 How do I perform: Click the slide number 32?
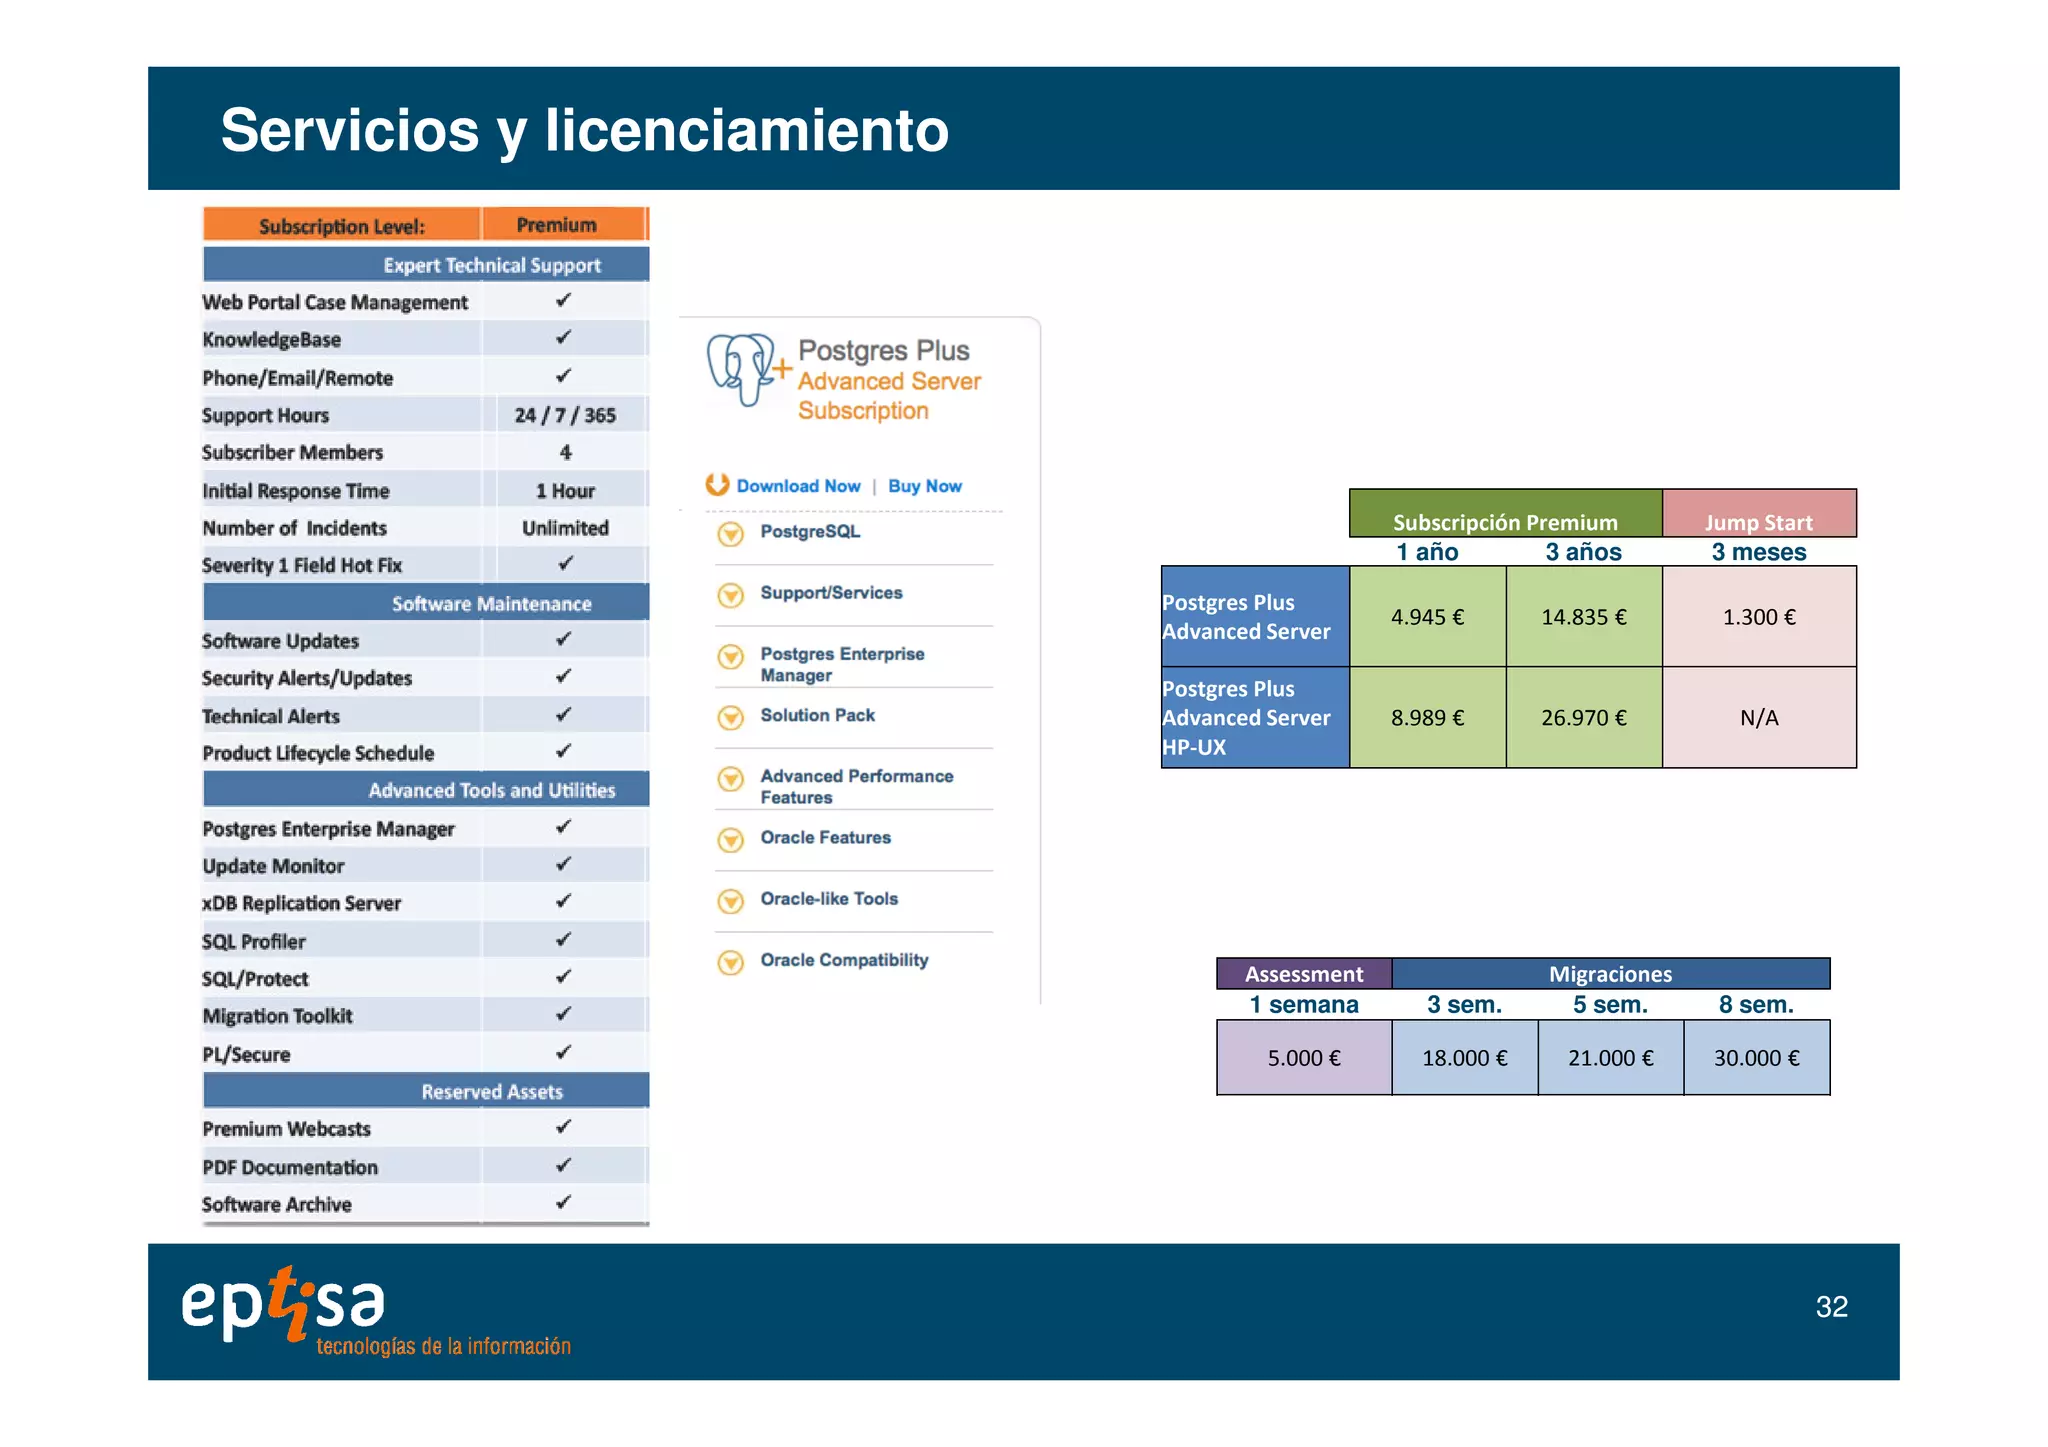[1832, 1307]
